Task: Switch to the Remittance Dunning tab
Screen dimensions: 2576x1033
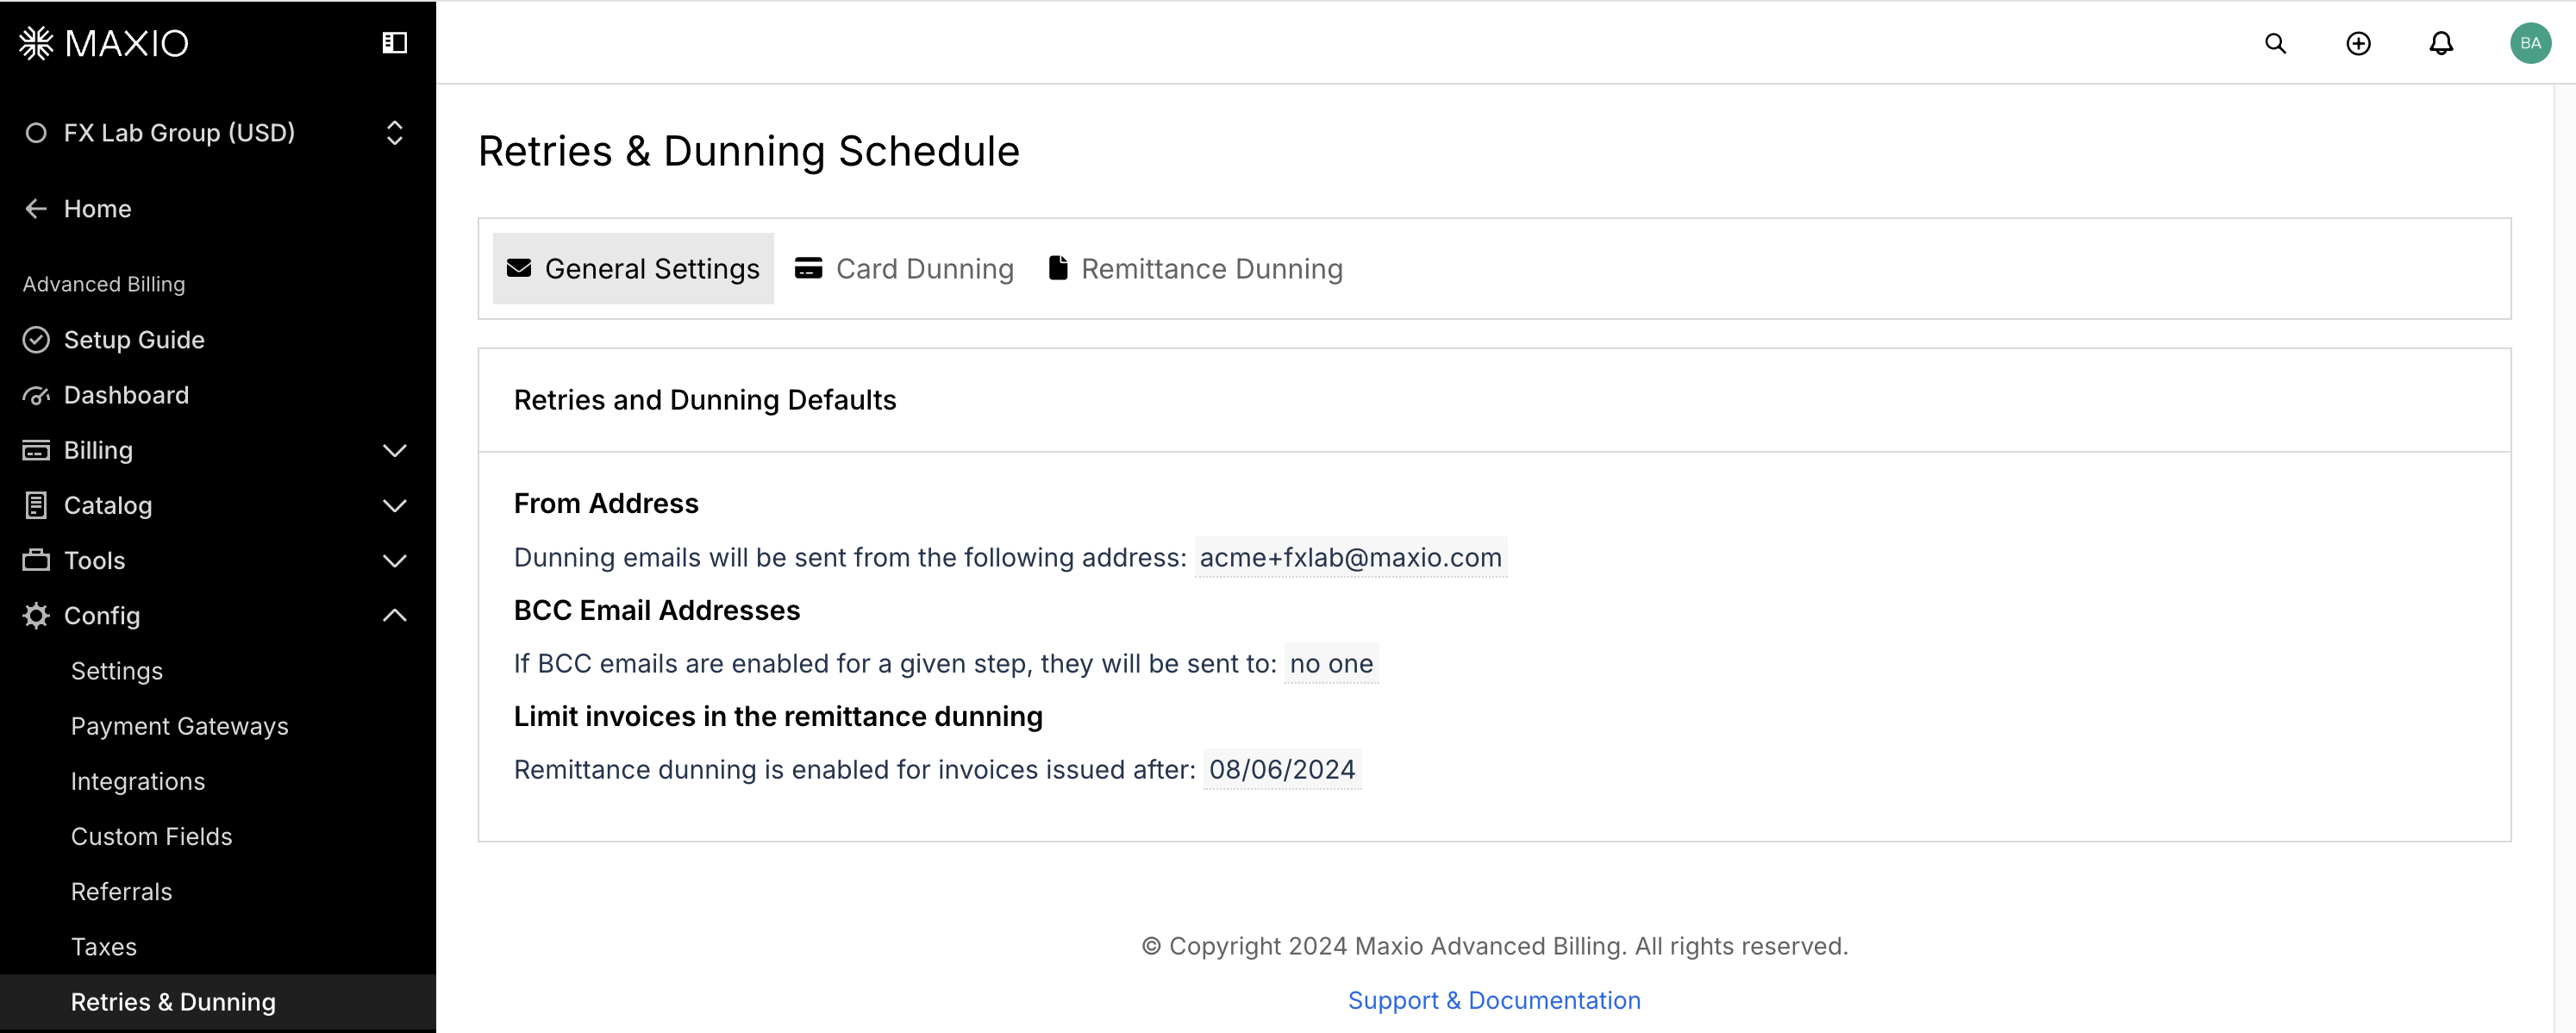Action: (x=1195, y=268)
